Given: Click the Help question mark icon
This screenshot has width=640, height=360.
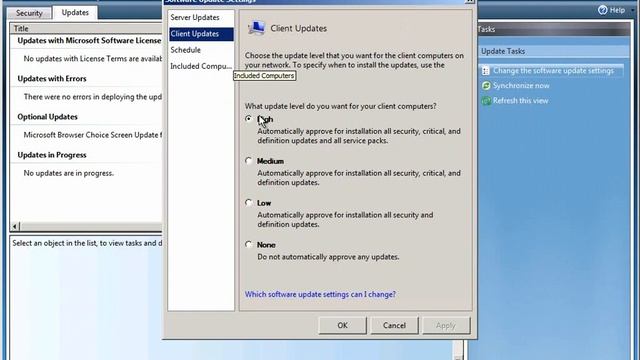Looking at the screenshot, I should (602, 10).
